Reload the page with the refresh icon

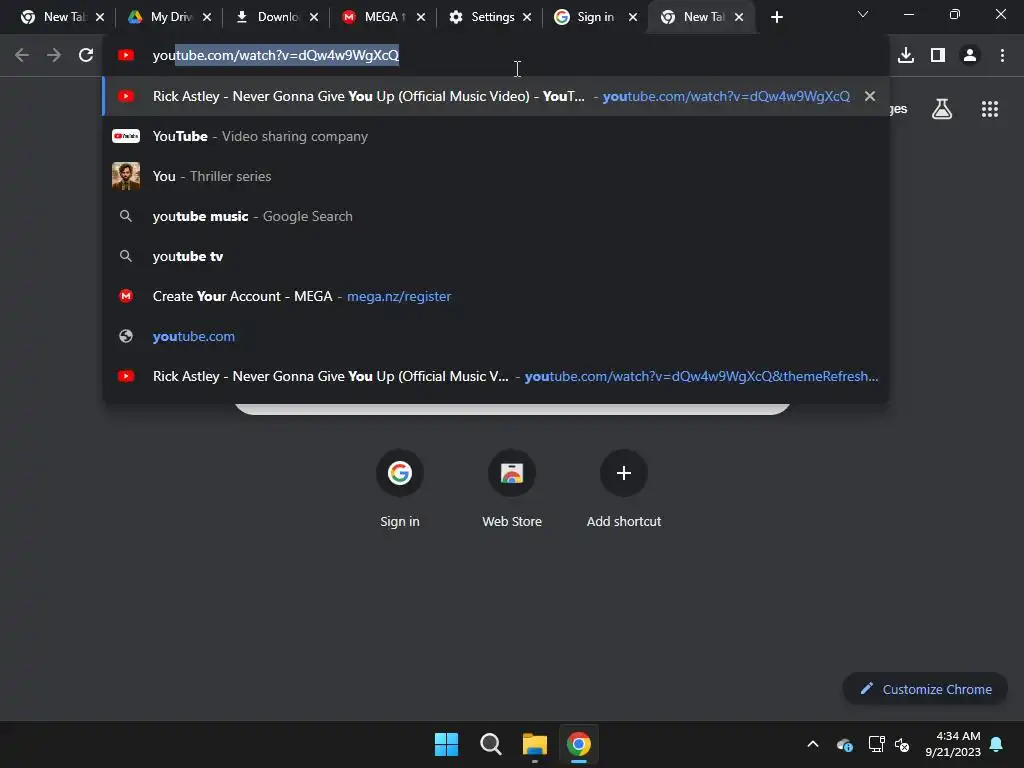tap(86, 56)
